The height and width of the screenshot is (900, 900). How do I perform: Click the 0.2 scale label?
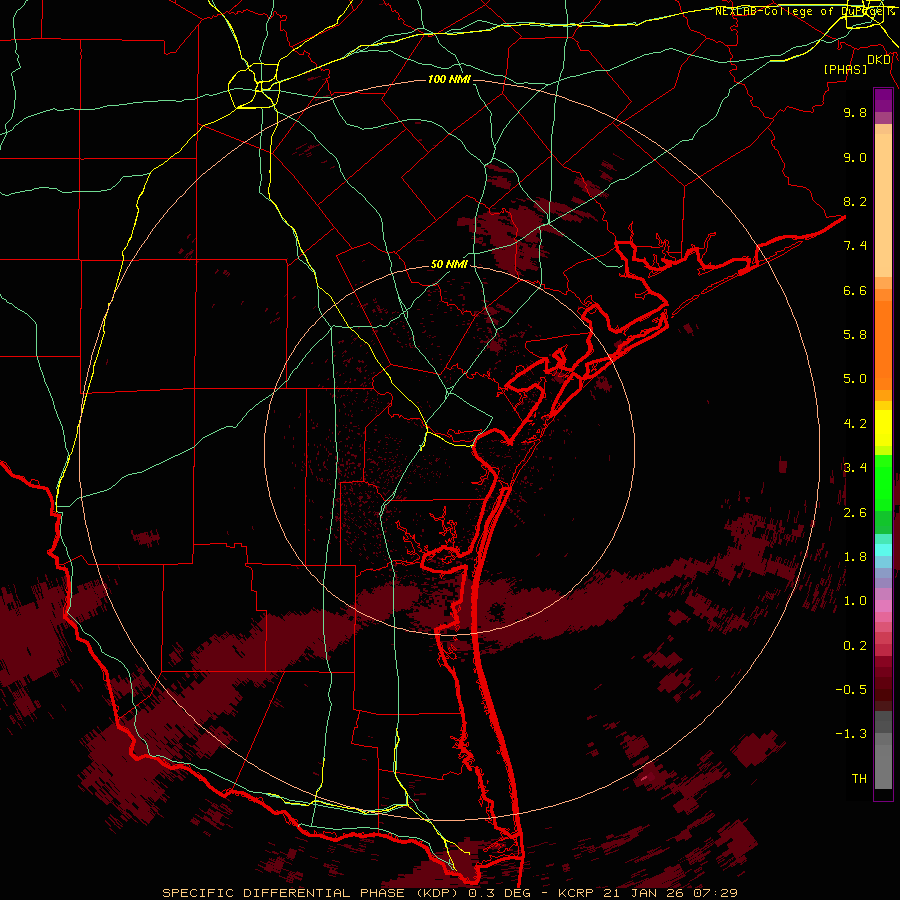coord(855,646)
